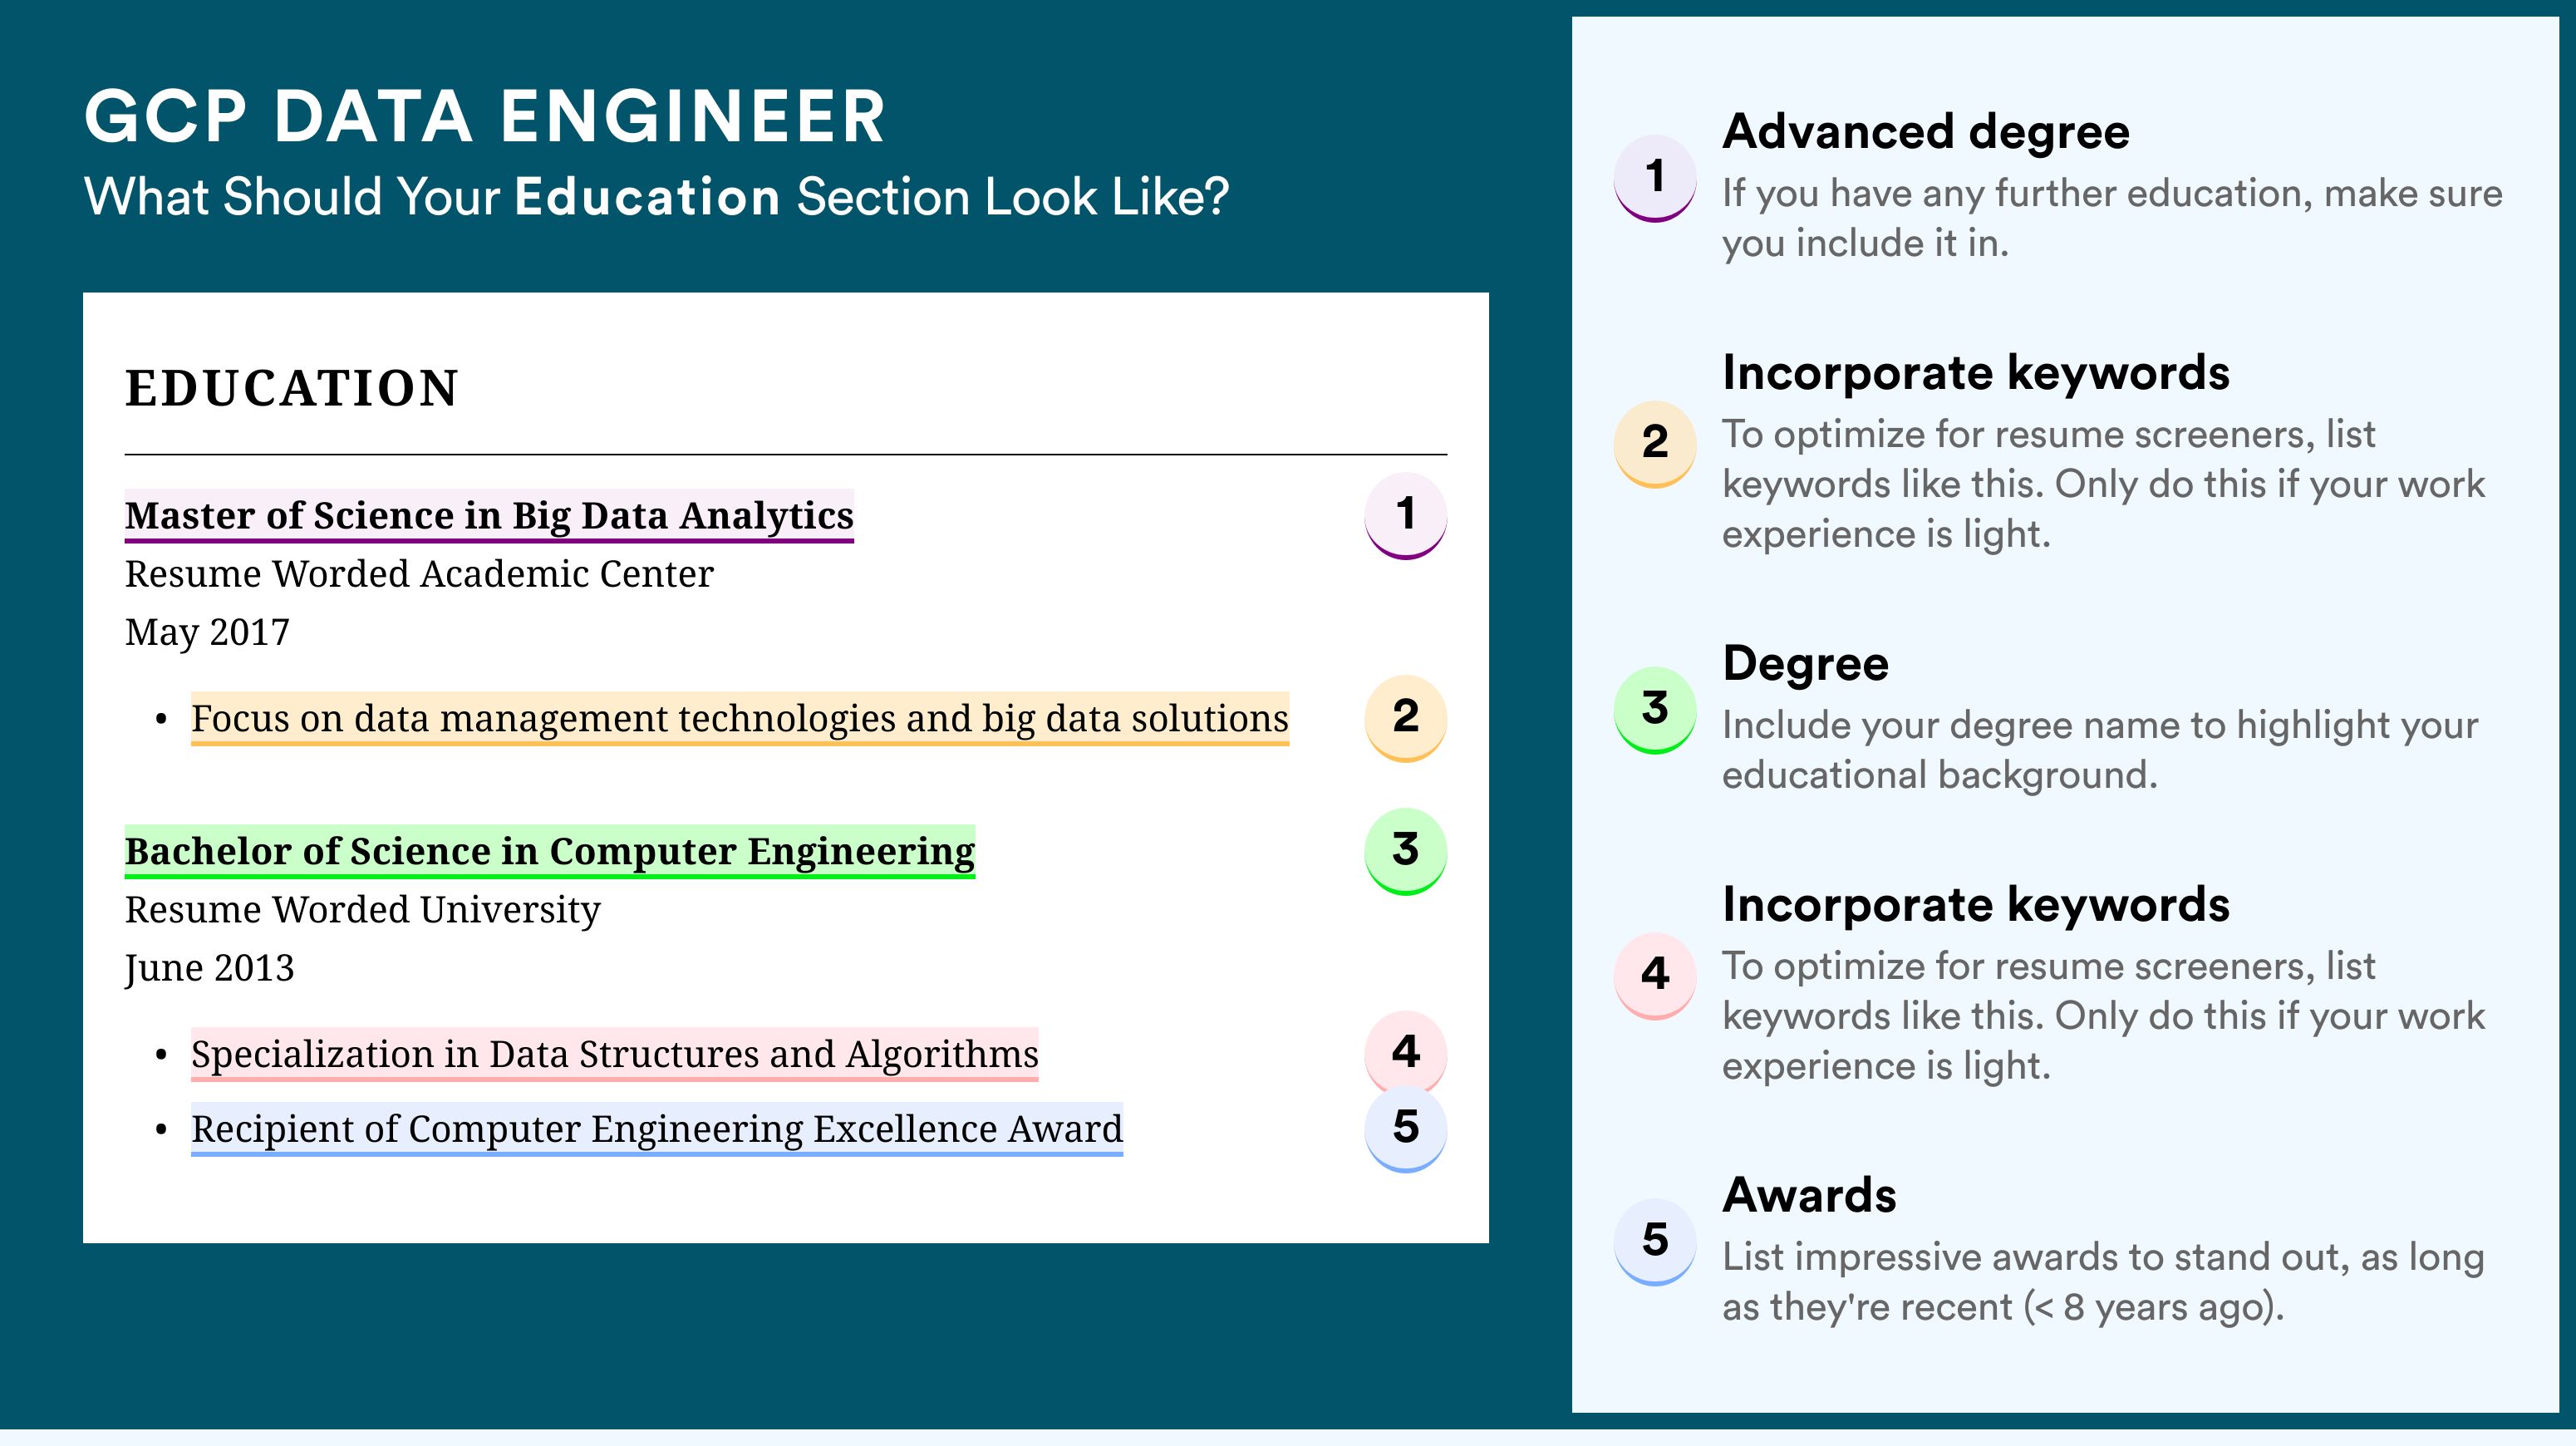Select Master of Science in Big Data Analytics
The image size is (2576, 1446).
pyautogui.click(x=489, y=516)
